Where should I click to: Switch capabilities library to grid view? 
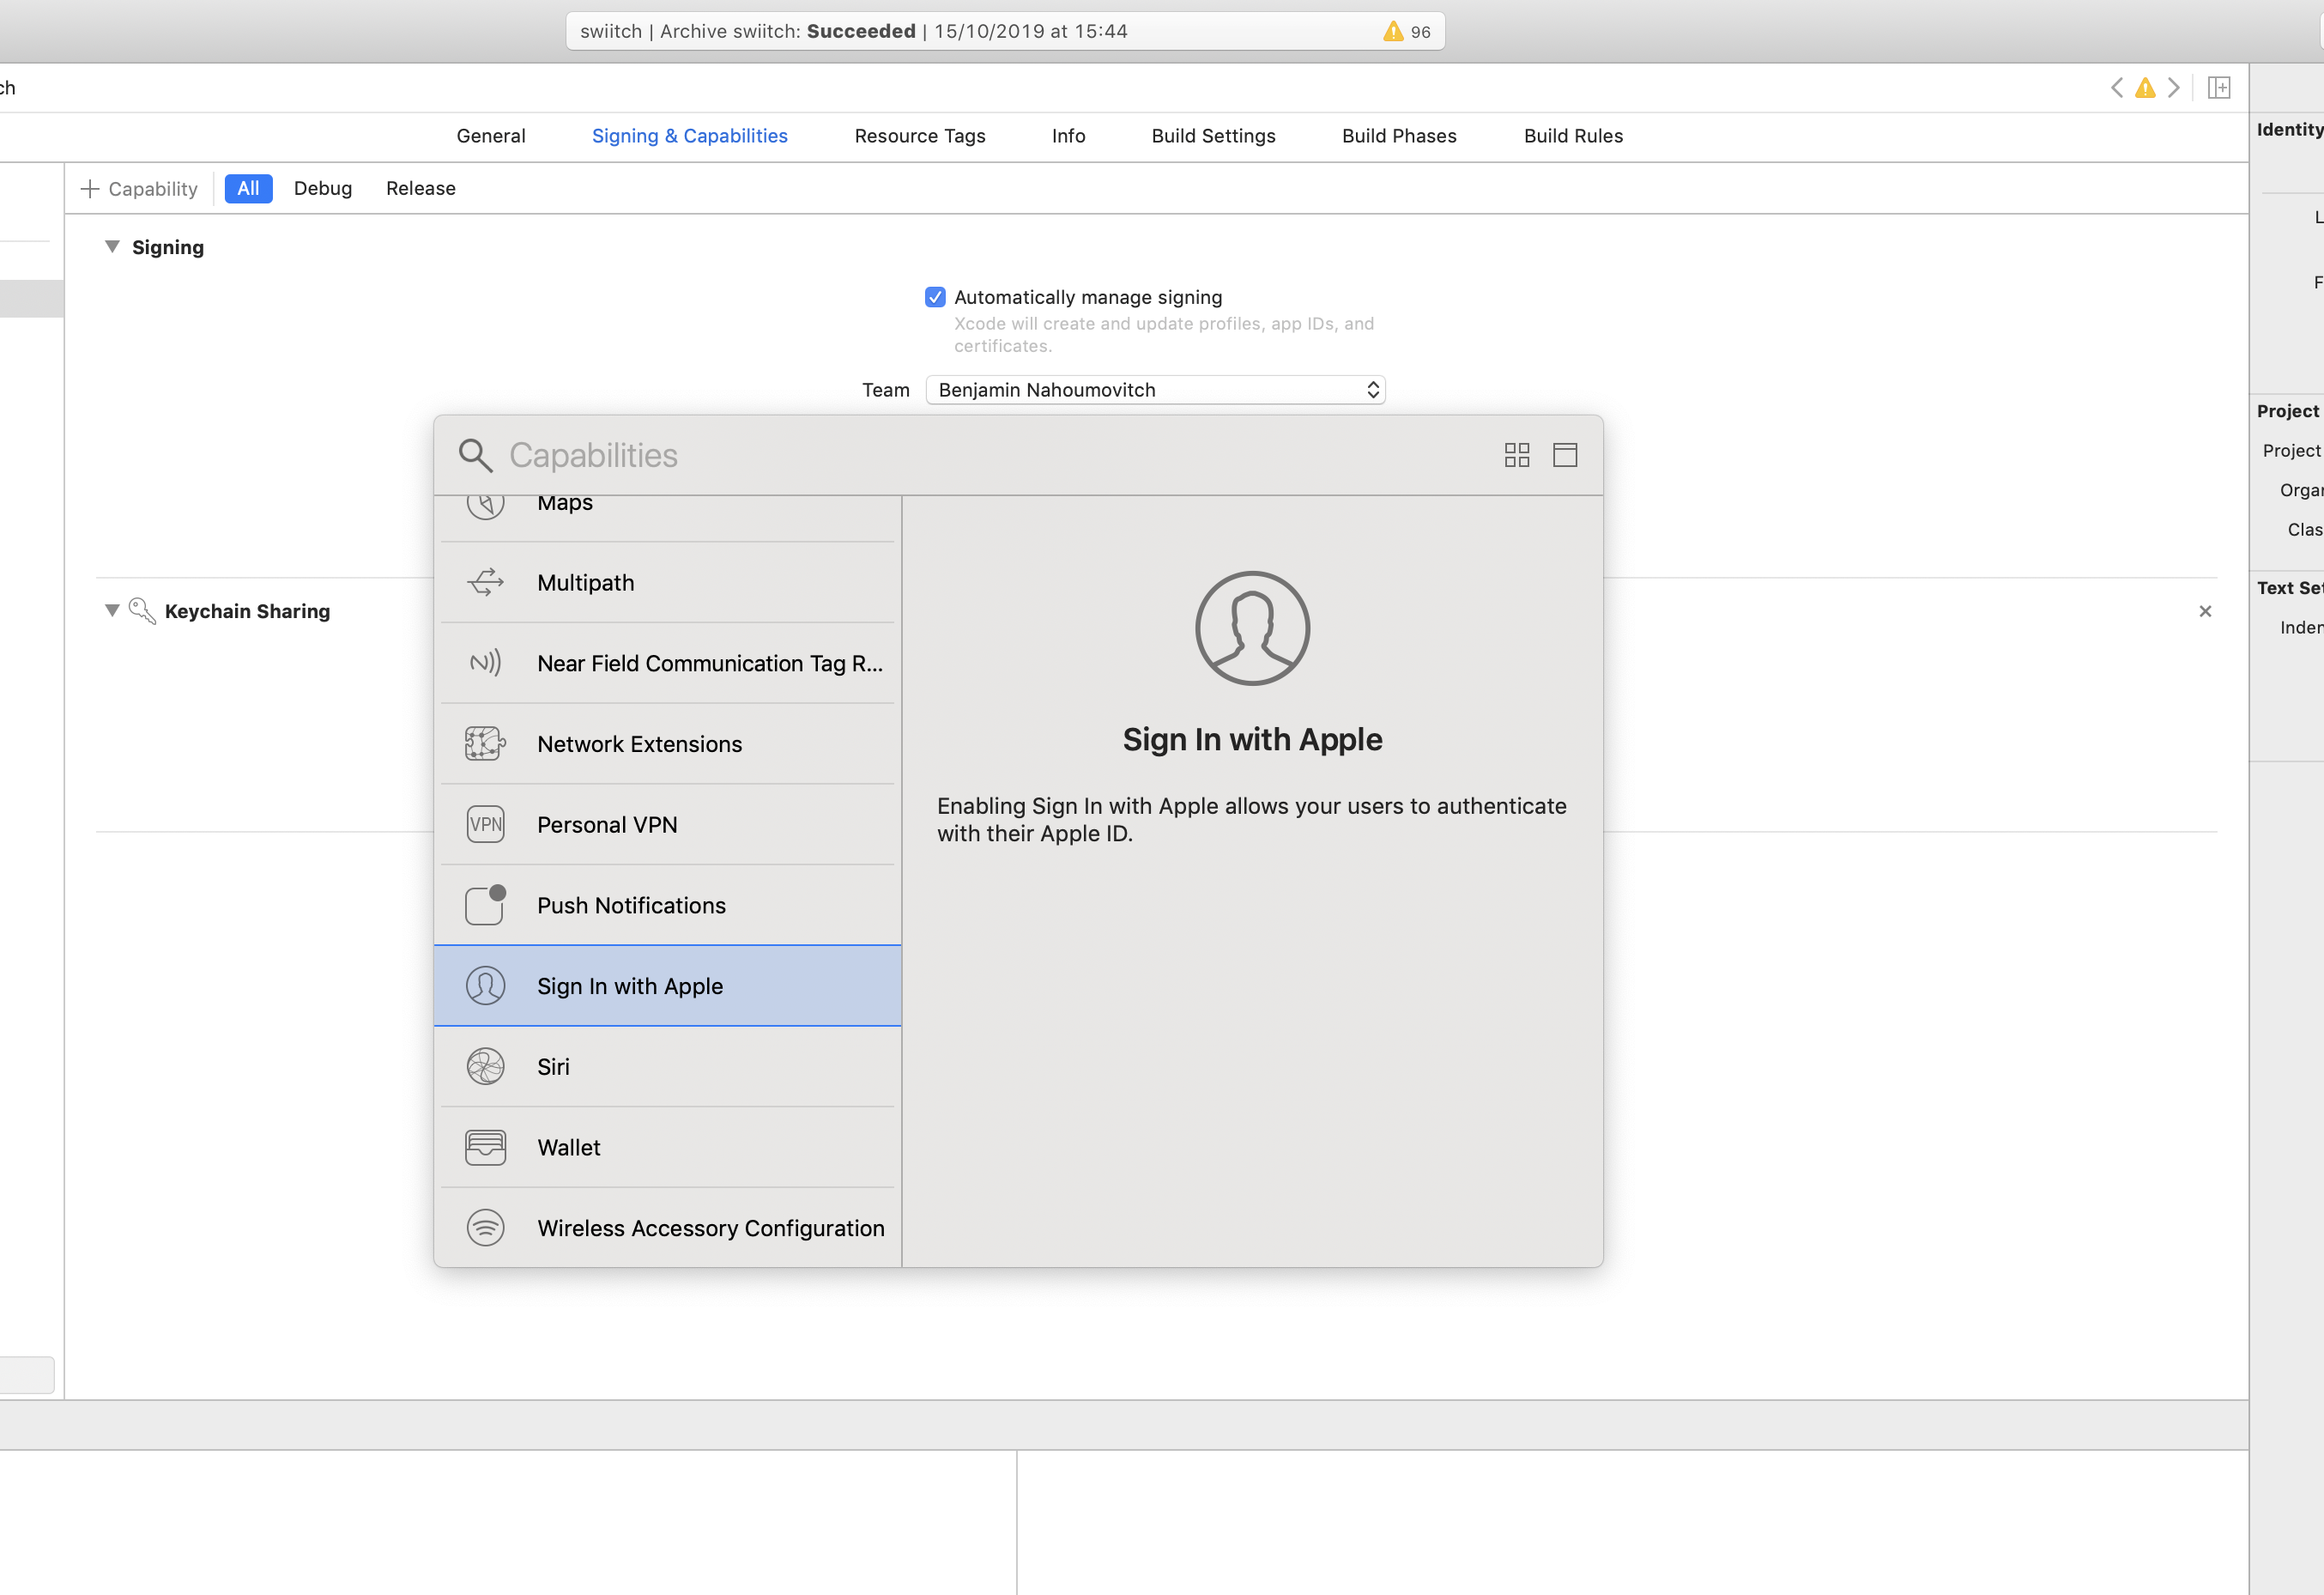click(x=1517, y=455)
